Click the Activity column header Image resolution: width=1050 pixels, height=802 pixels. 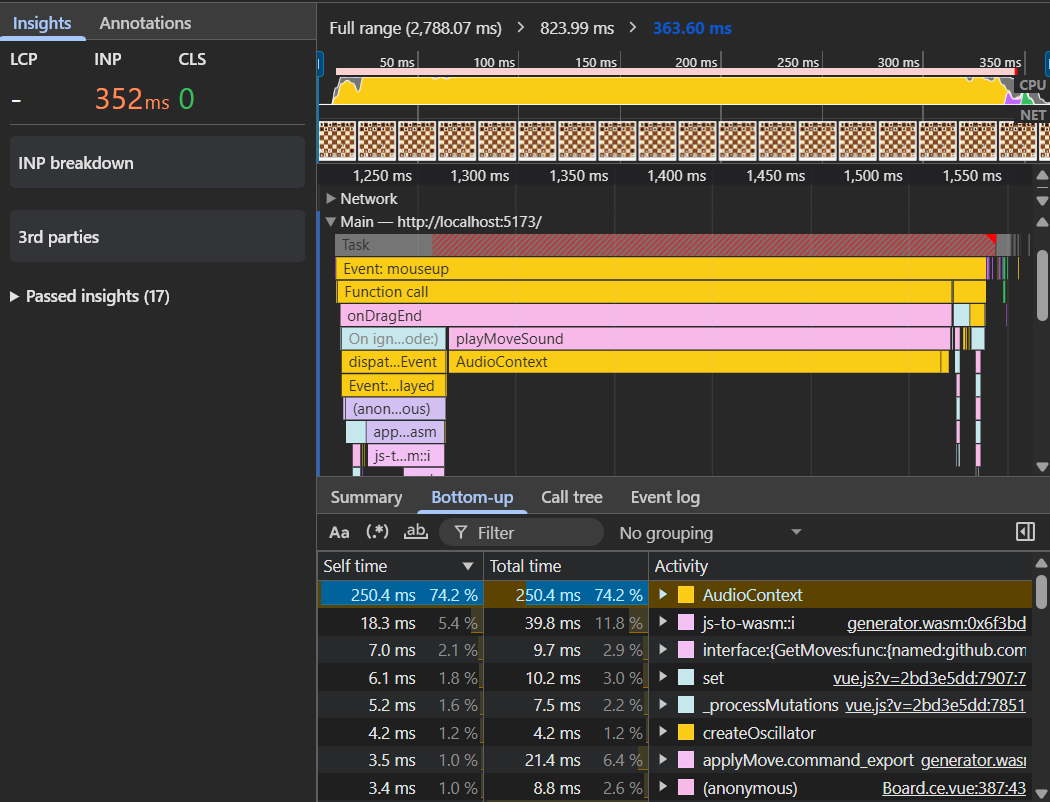coord(840,566)
